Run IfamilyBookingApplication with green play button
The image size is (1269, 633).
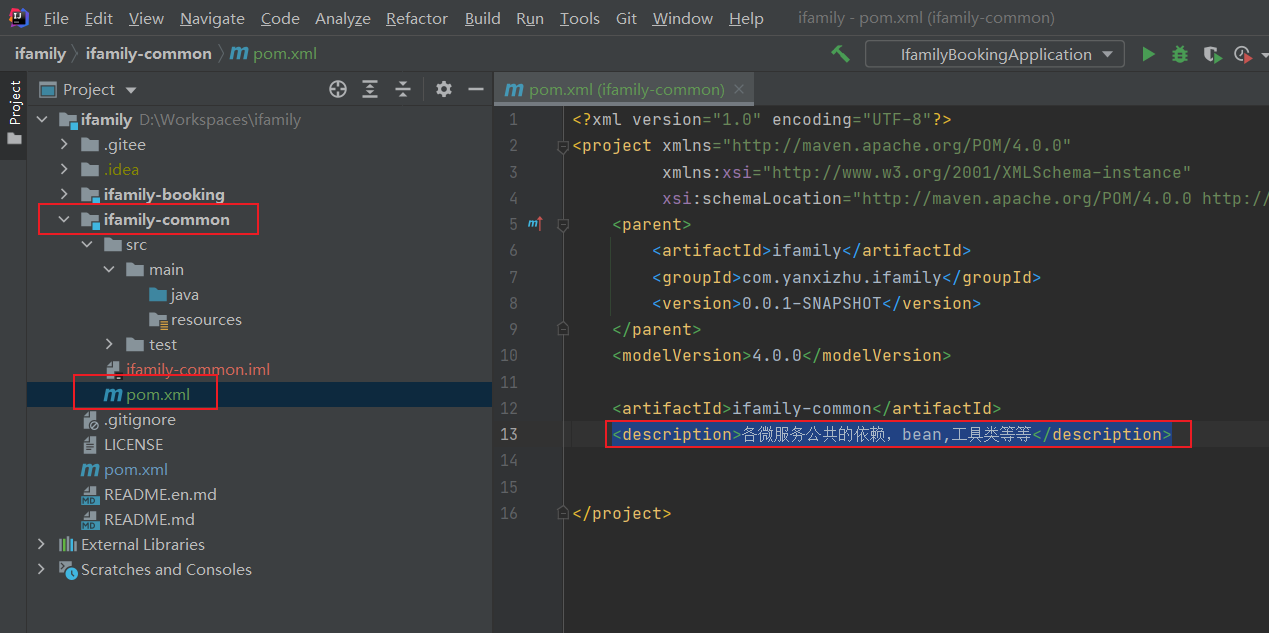click(x=1148, y=54)
